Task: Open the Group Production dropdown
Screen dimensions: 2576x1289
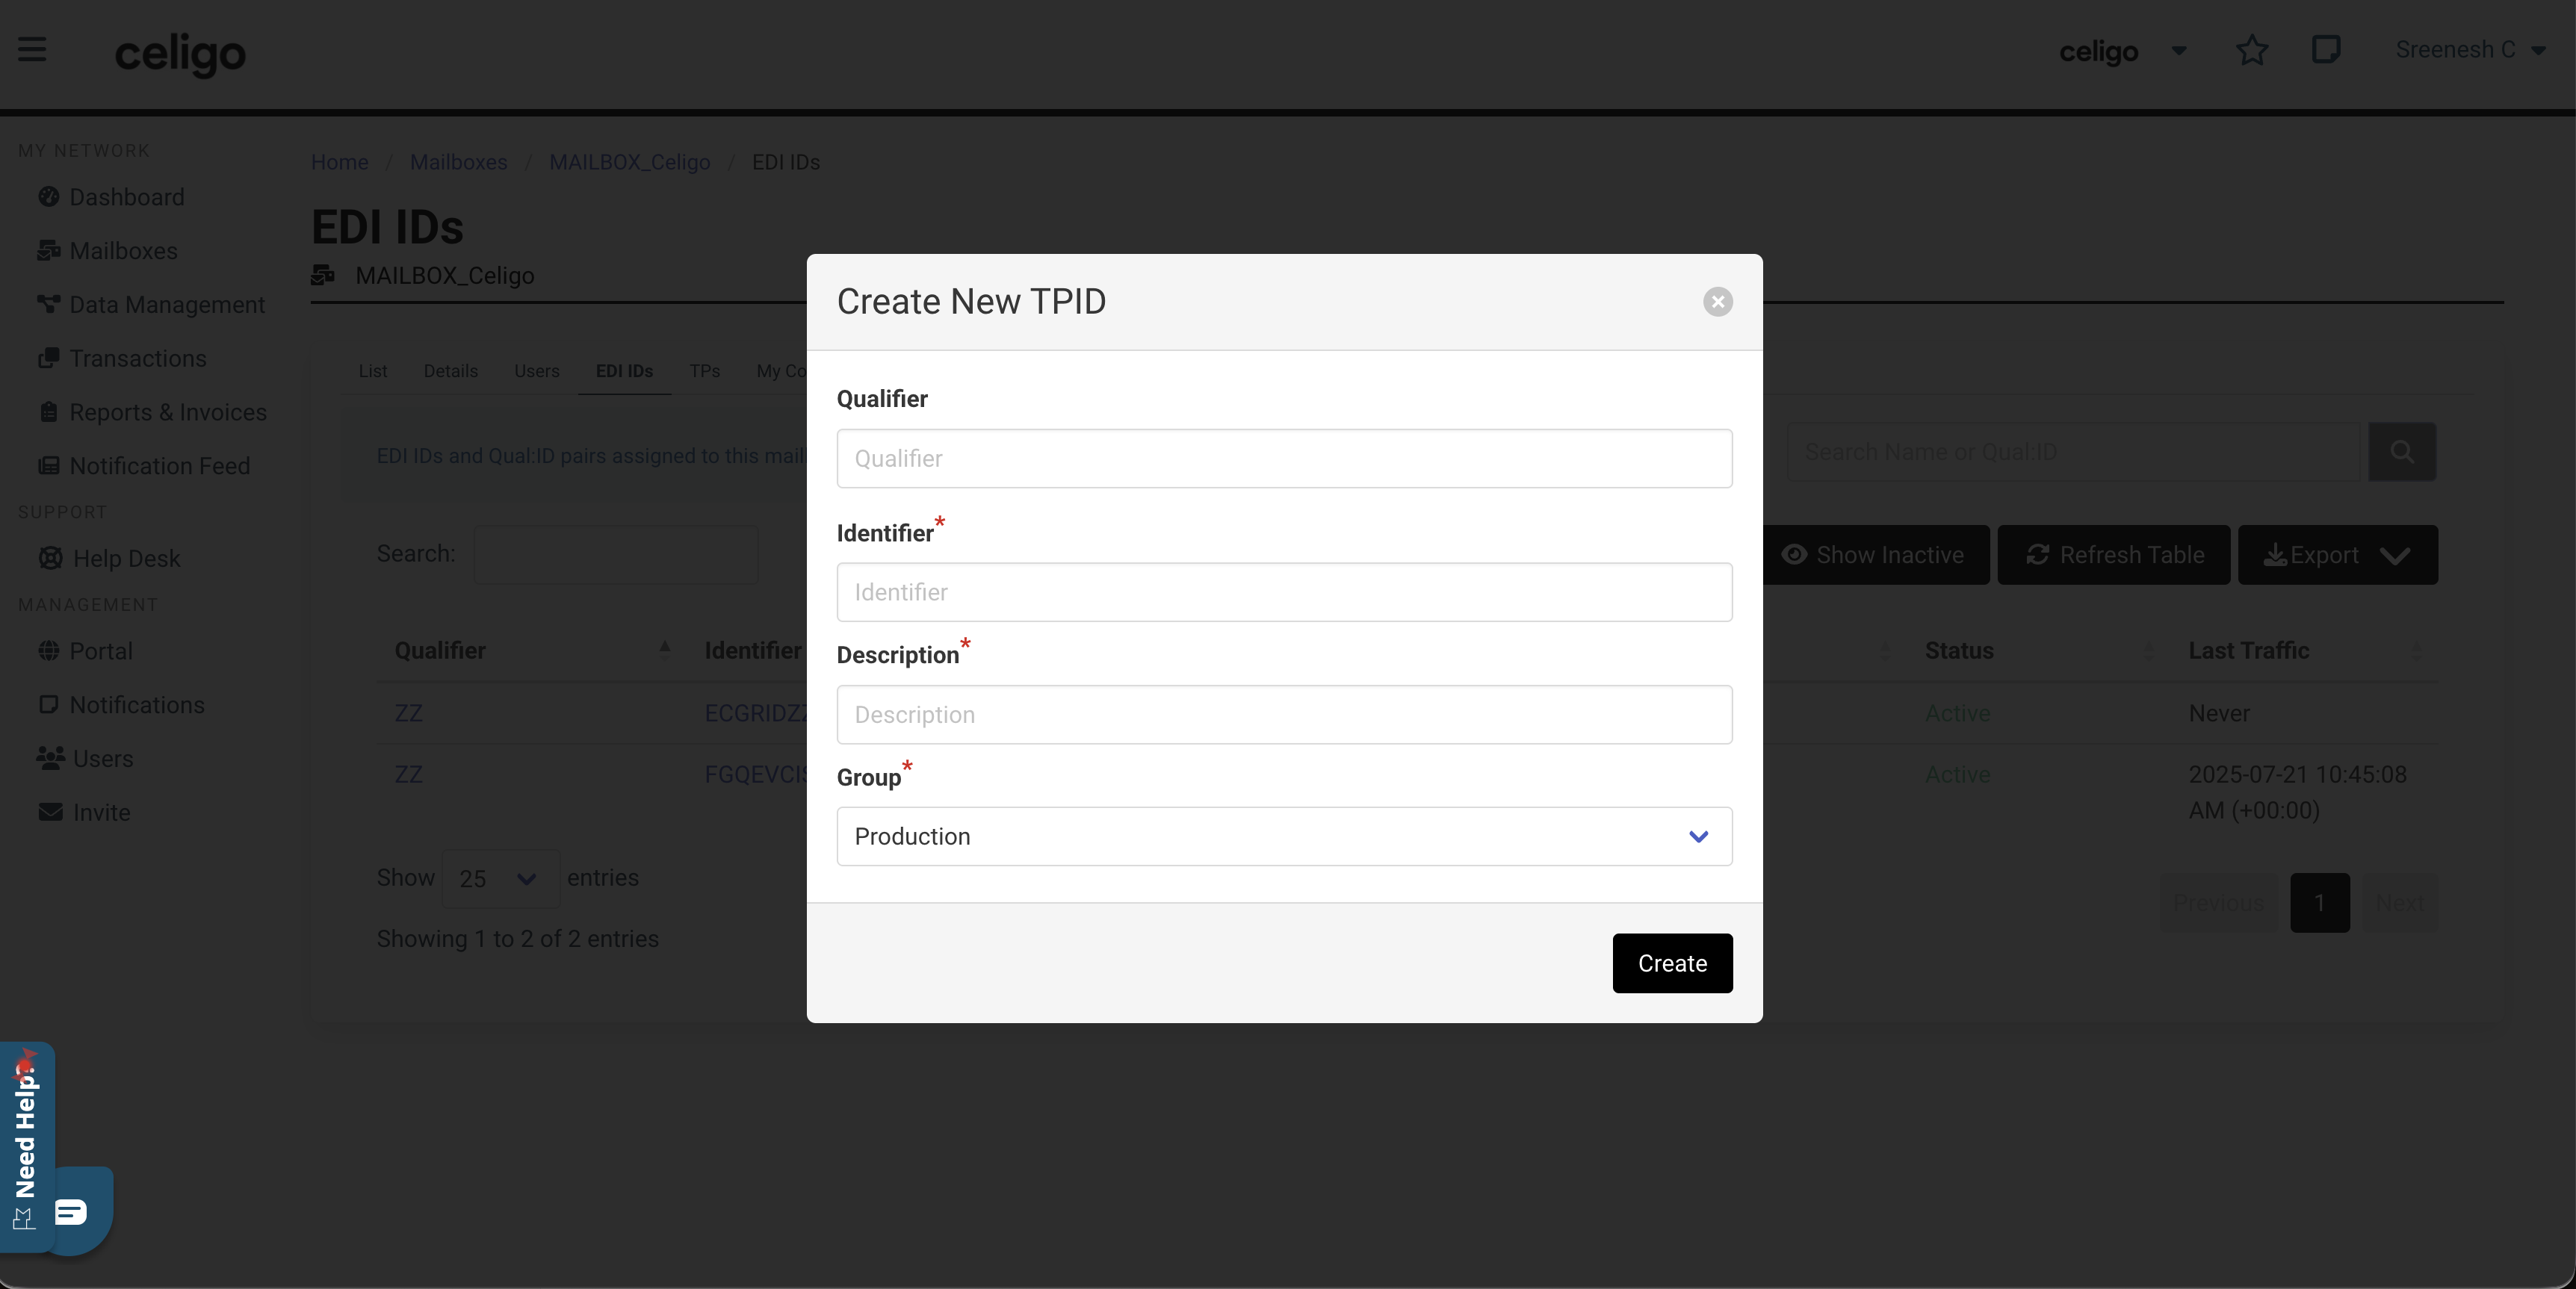Action: (x=1284, y=836)
